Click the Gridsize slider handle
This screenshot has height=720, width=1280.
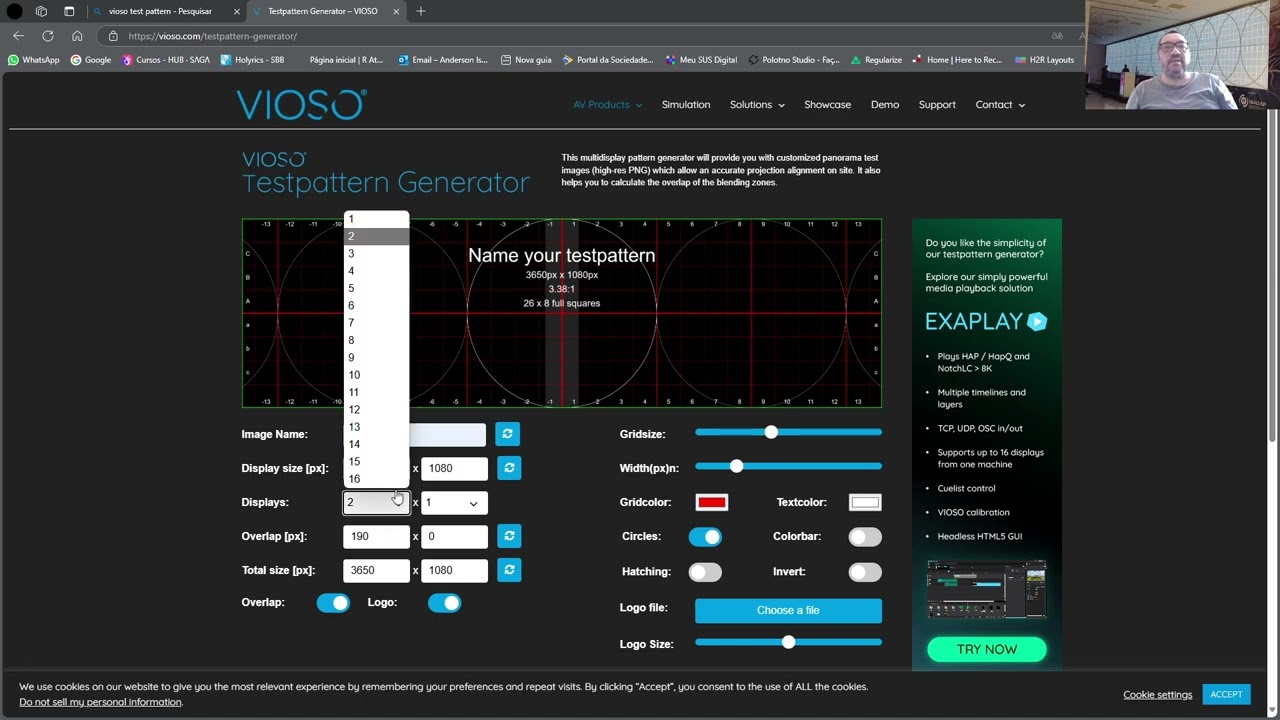tap(770, 432)
